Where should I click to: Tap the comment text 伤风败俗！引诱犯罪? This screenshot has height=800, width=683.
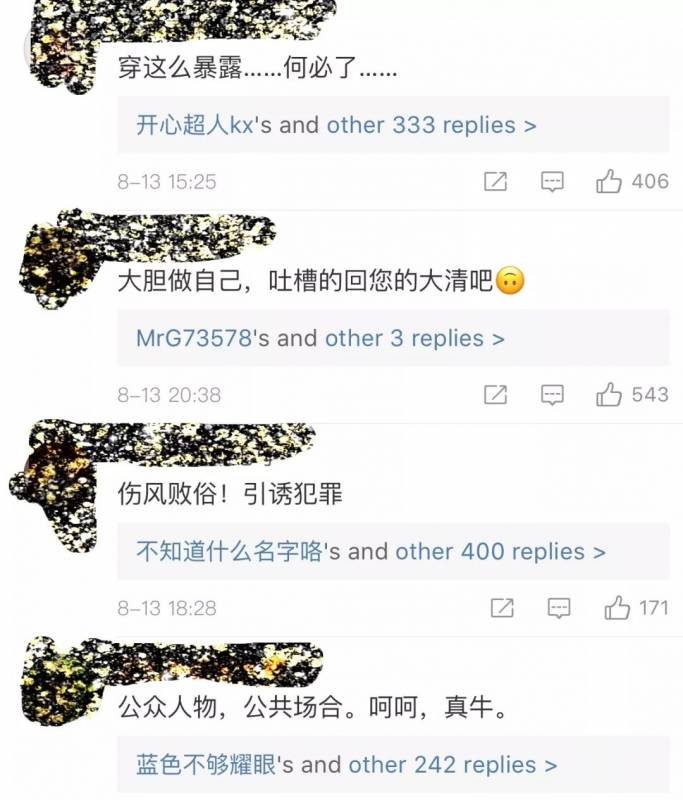click(230, 493)
